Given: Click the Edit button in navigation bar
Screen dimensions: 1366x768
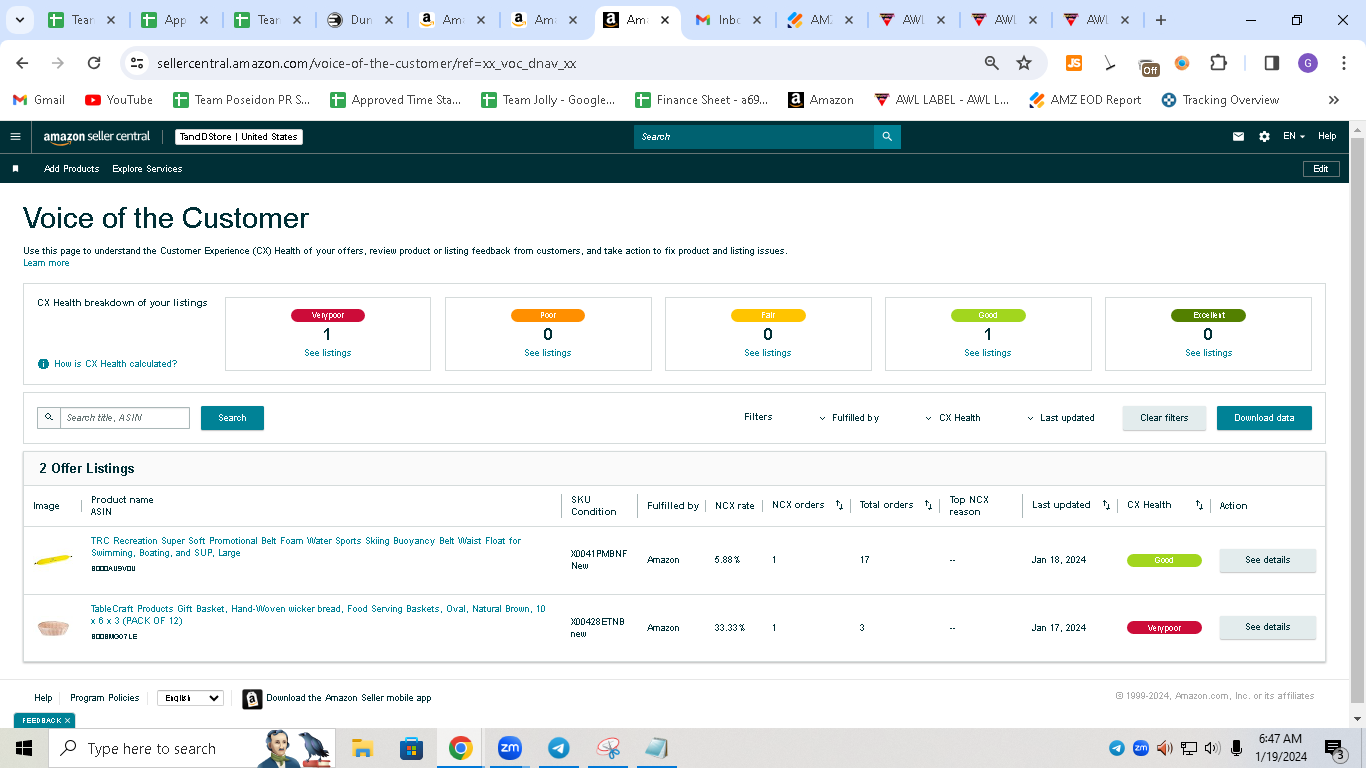Looking at the screenshot, I should tap(1321, 169).
